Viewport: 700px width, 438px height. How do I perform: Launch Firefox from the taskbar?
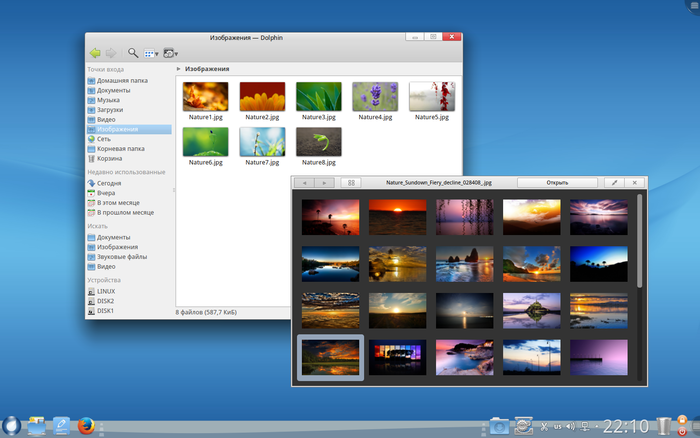(x=87, y=426)
